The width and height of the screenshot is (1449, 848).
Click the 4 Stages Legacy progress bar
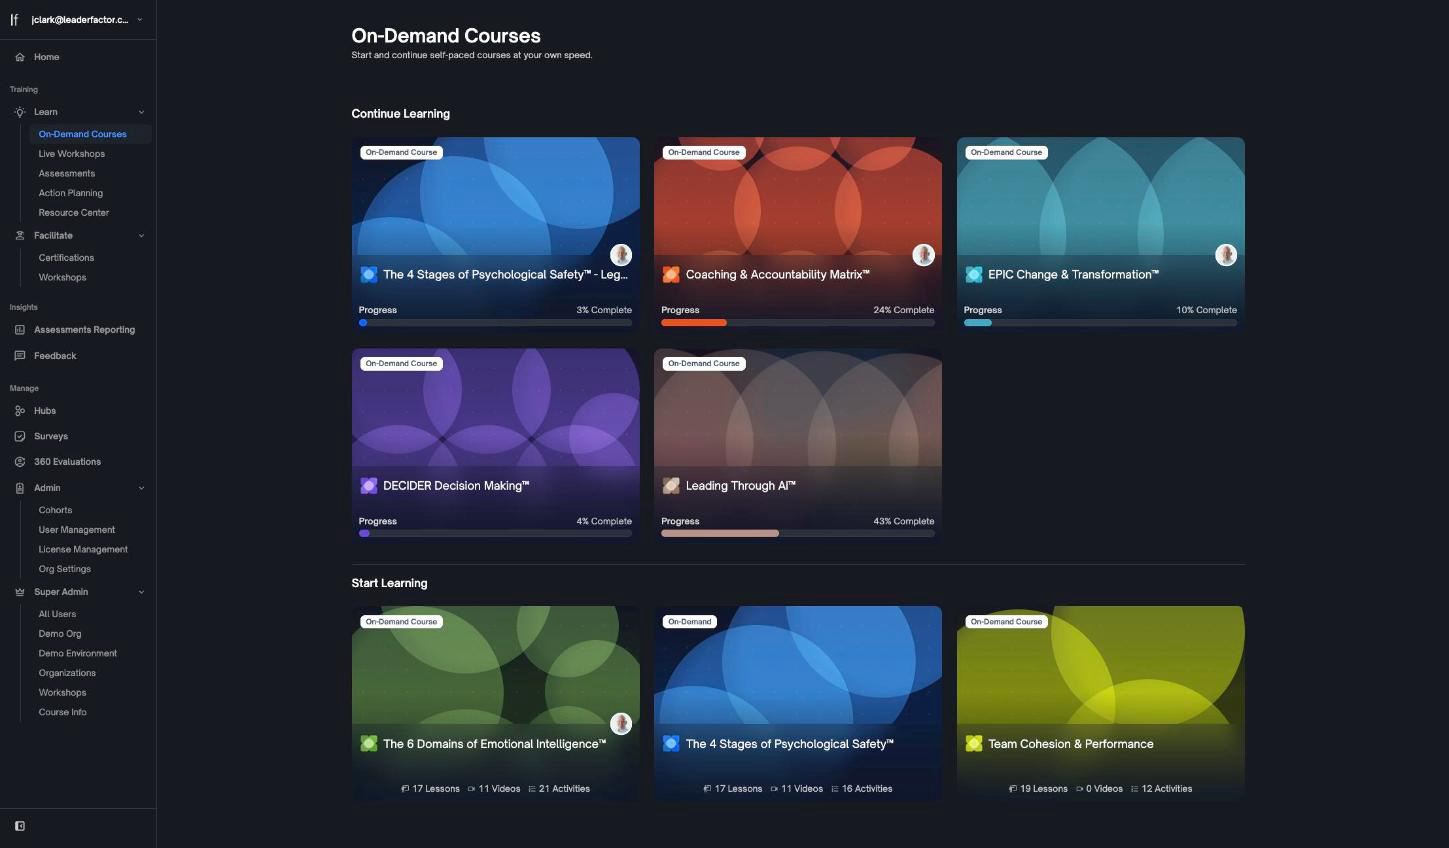tap(495, 323)
